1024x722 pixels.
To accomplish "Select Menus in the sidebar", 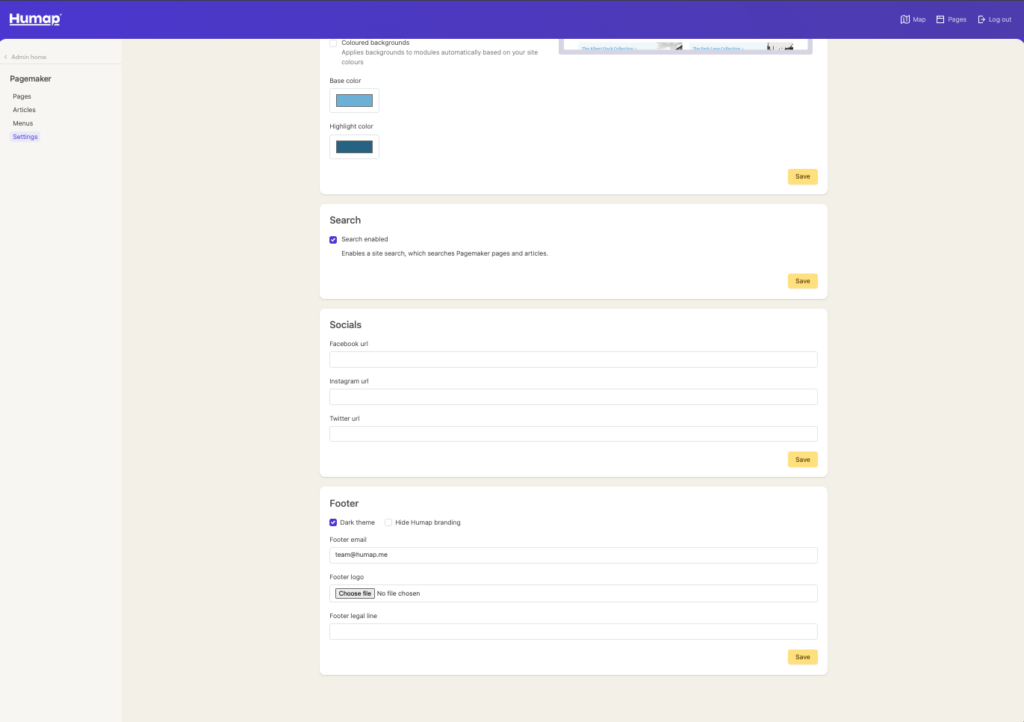I will tap(23, 123).
